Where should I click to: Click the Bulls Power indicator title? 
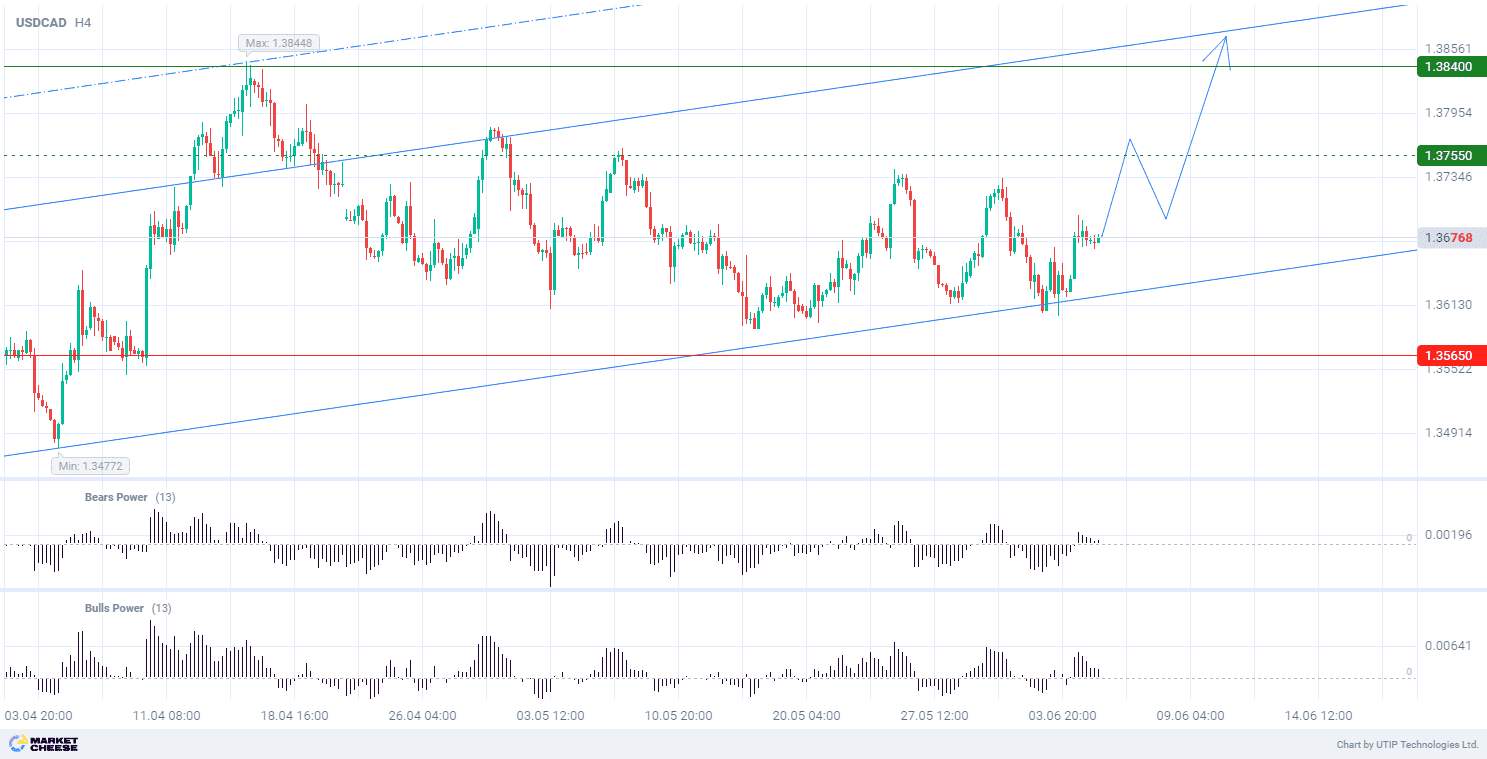[114, 608]
